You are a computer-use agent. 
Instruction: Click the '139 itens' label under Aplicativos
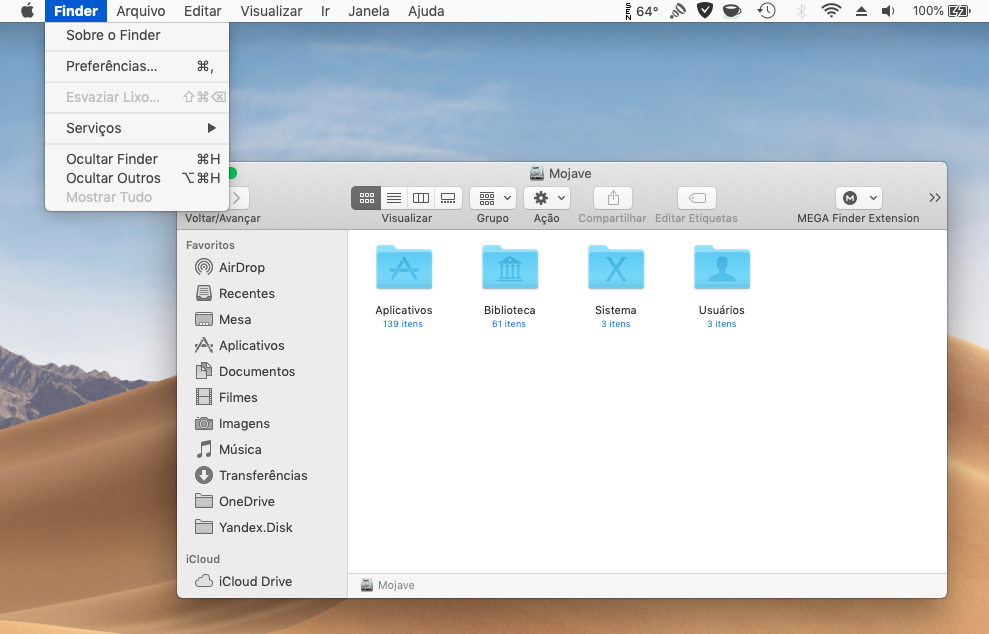tap(403, 324)
